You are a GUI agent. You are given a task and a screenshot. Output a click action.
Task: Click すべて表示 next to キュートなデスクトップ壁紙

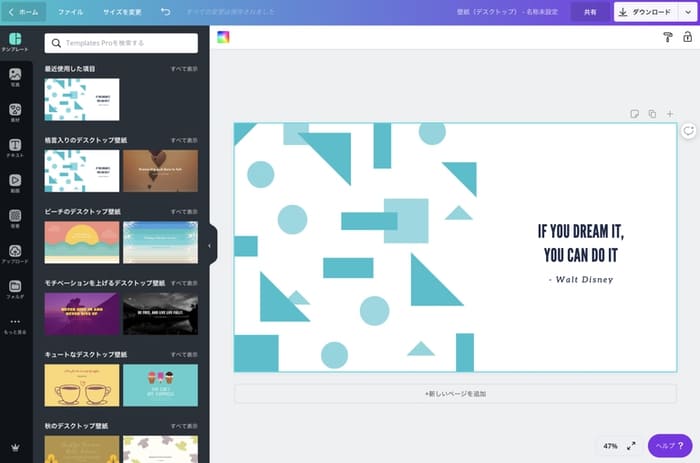pyautogui.click(x=184, y=355)
